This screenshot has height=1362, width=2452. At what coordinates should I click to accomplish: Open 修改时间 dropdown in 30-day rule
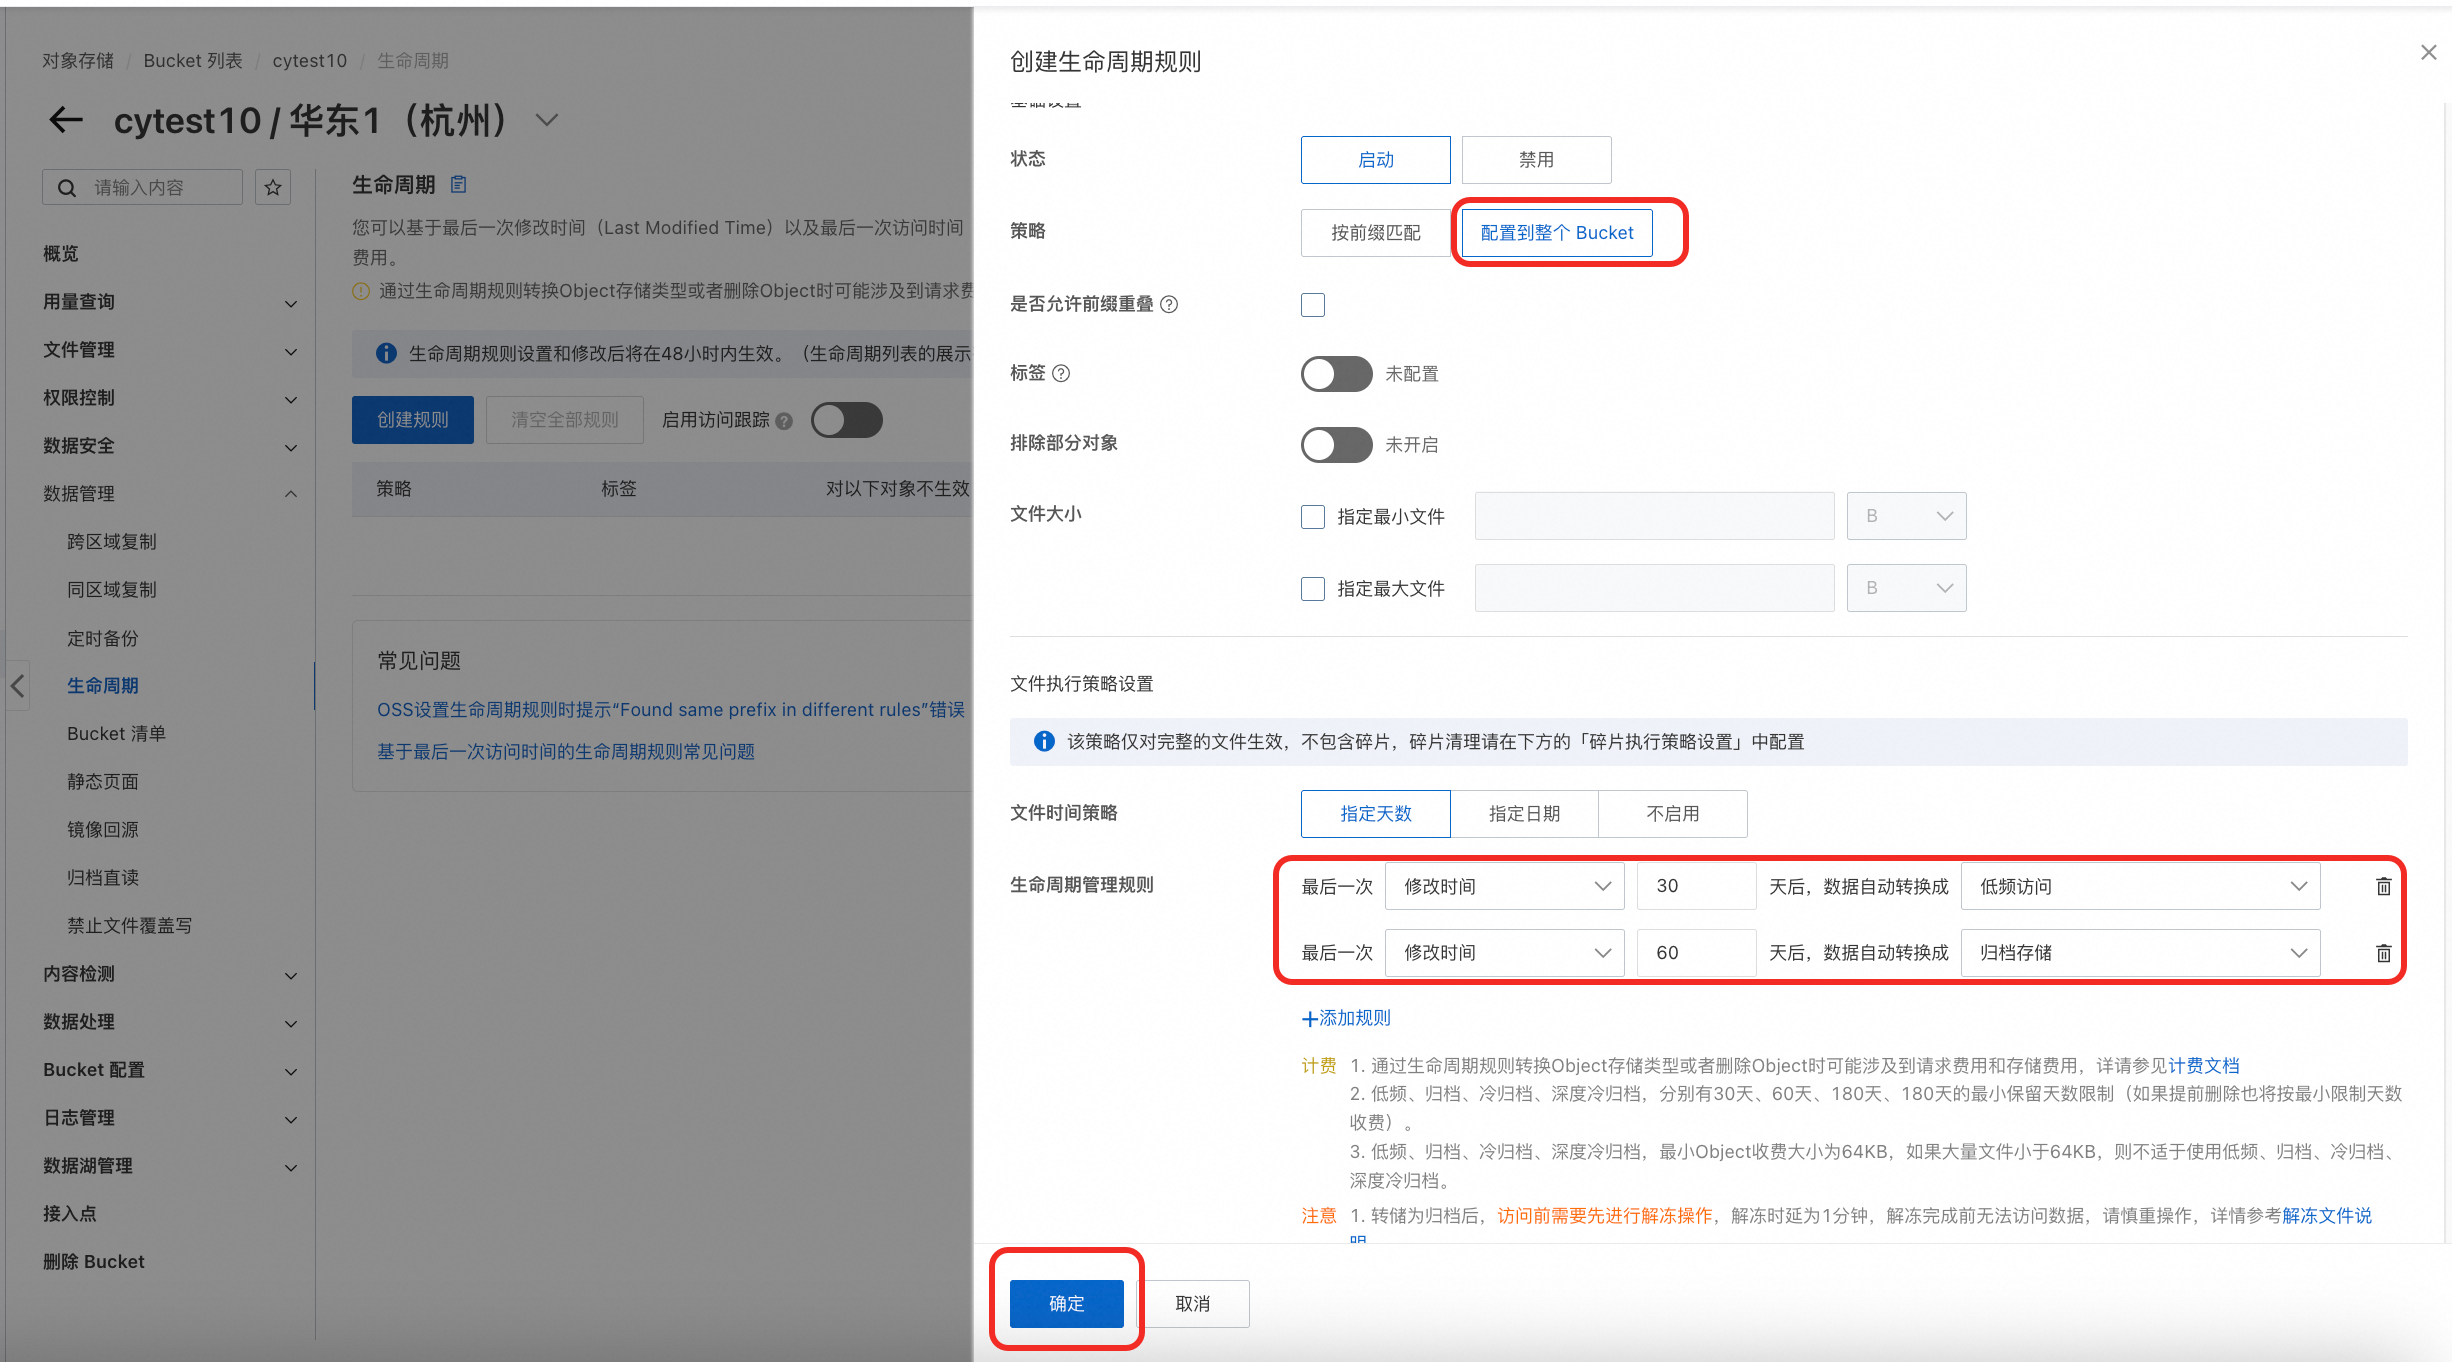click(x=1504, y=886)
